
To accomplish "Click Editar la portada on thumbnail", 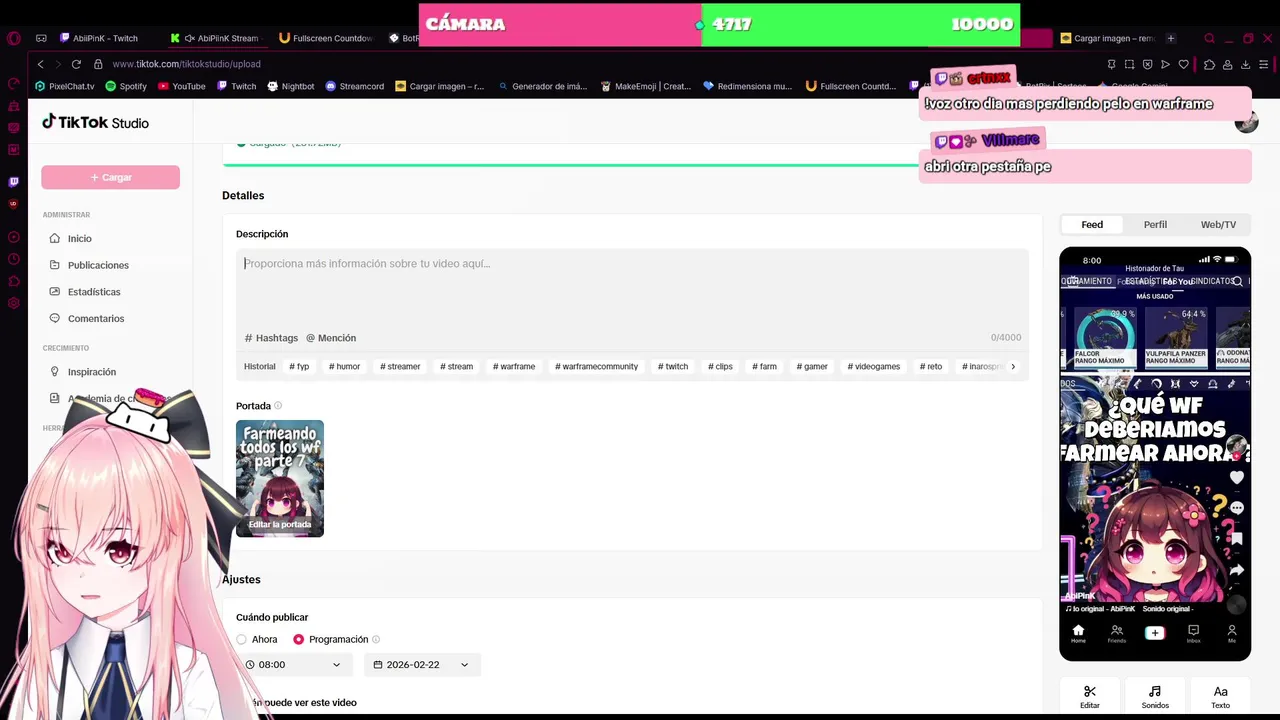I will tap(280, 524).
